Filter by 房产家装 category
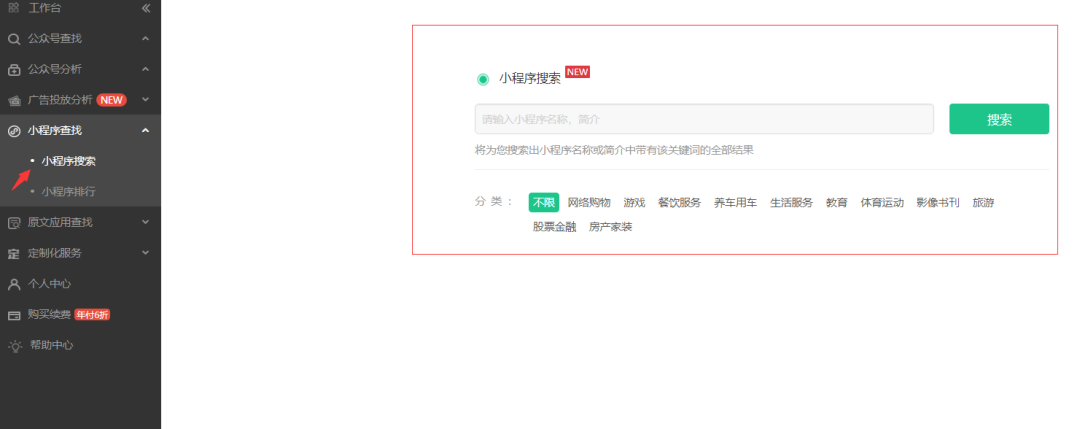This screenshot has width=1080, height=429. [x=610, y=227]
